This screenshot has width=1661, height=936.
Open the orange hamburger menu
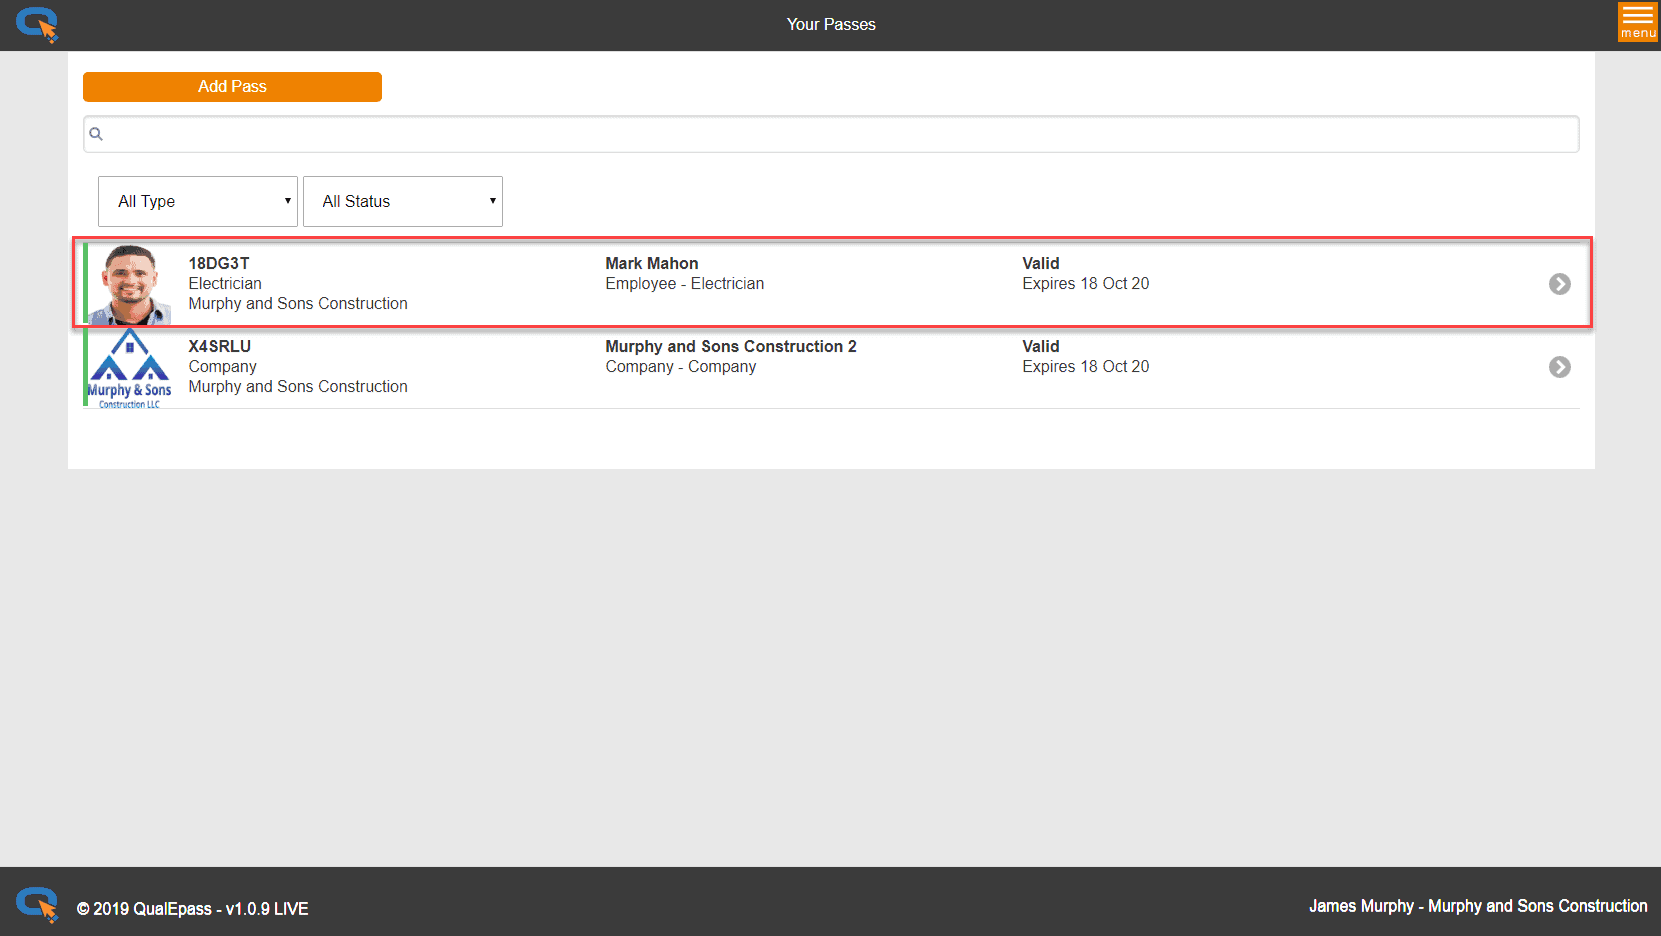coord(1637,22)
